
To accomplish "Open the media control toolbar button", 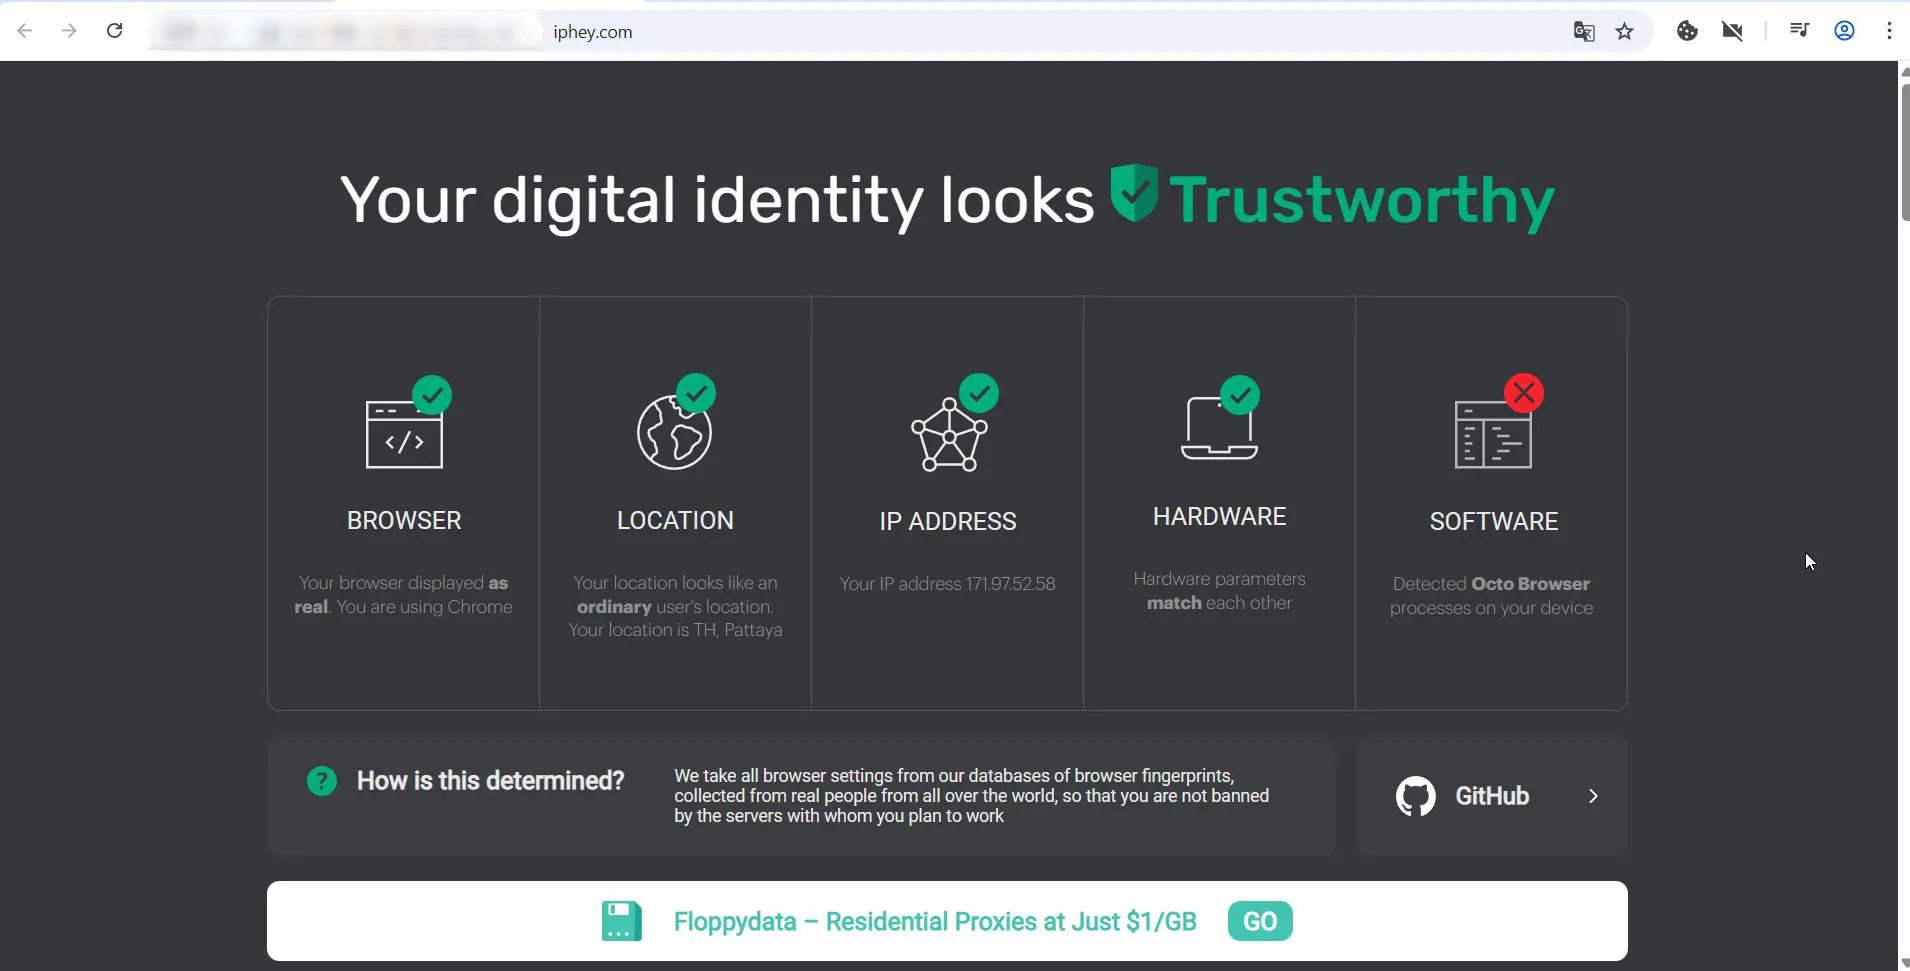I will (1799, 31).
